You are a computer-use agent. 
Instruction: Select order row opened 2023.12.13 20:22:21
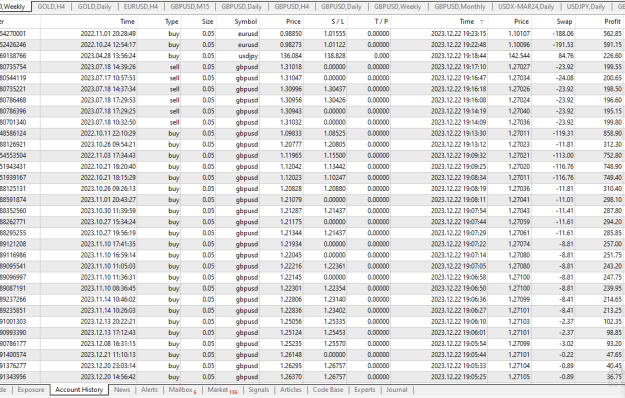coord(312,322)
